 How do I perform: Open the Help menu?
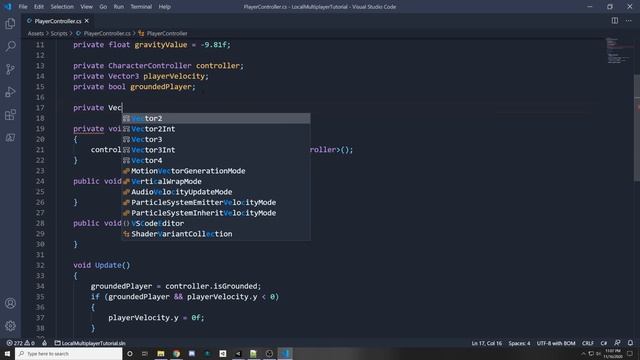(x=164, y=7)
